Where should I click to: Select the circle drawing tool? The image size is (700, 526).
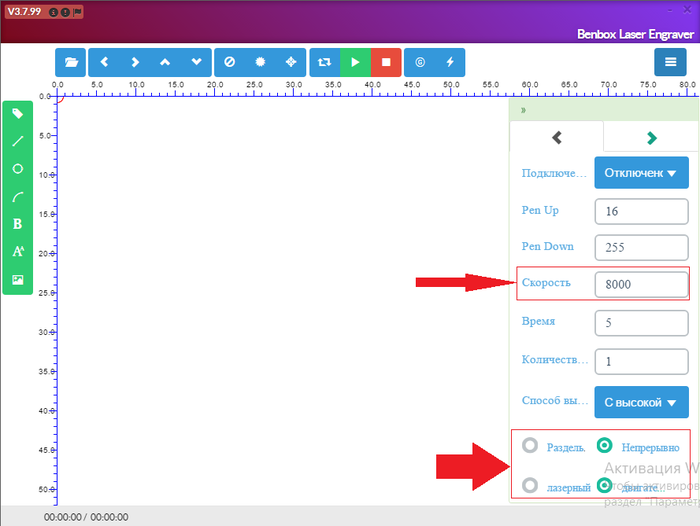[18, 169]
